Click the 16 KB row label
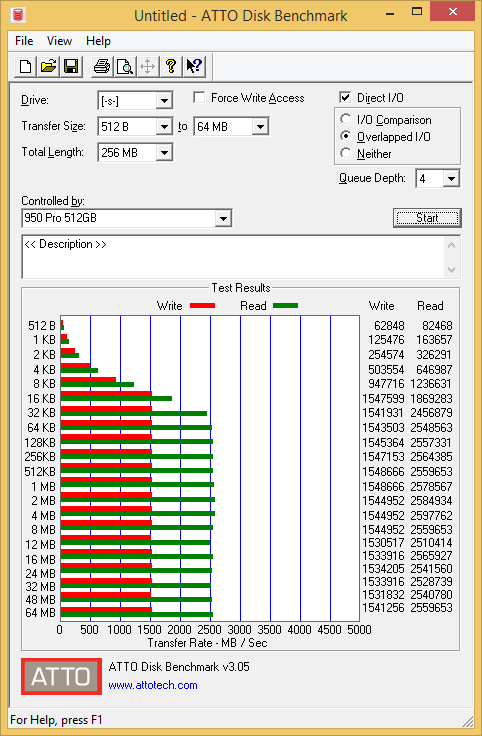 tap(42, 399)
